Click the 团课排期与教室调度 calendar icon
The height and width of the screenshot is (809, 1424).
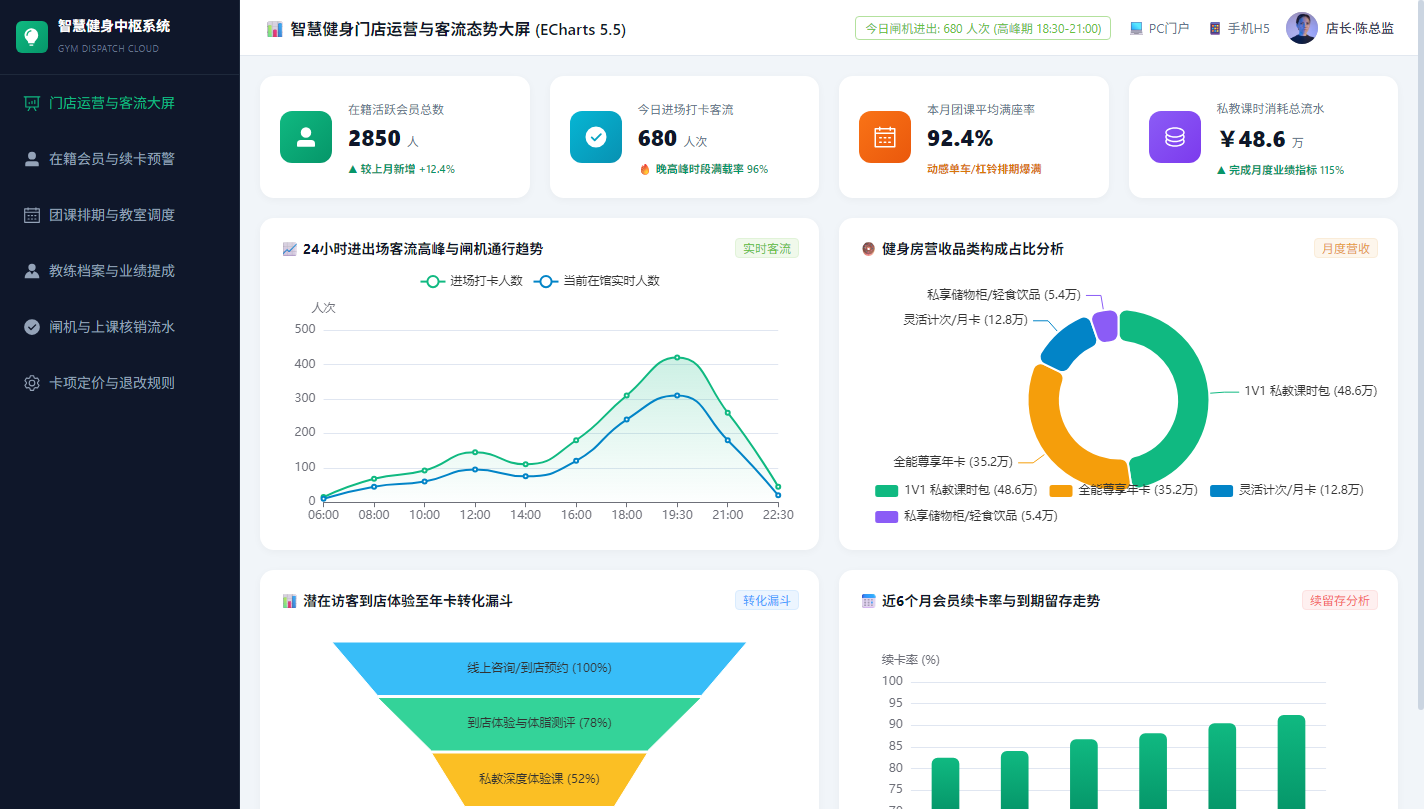pos(32,215)
